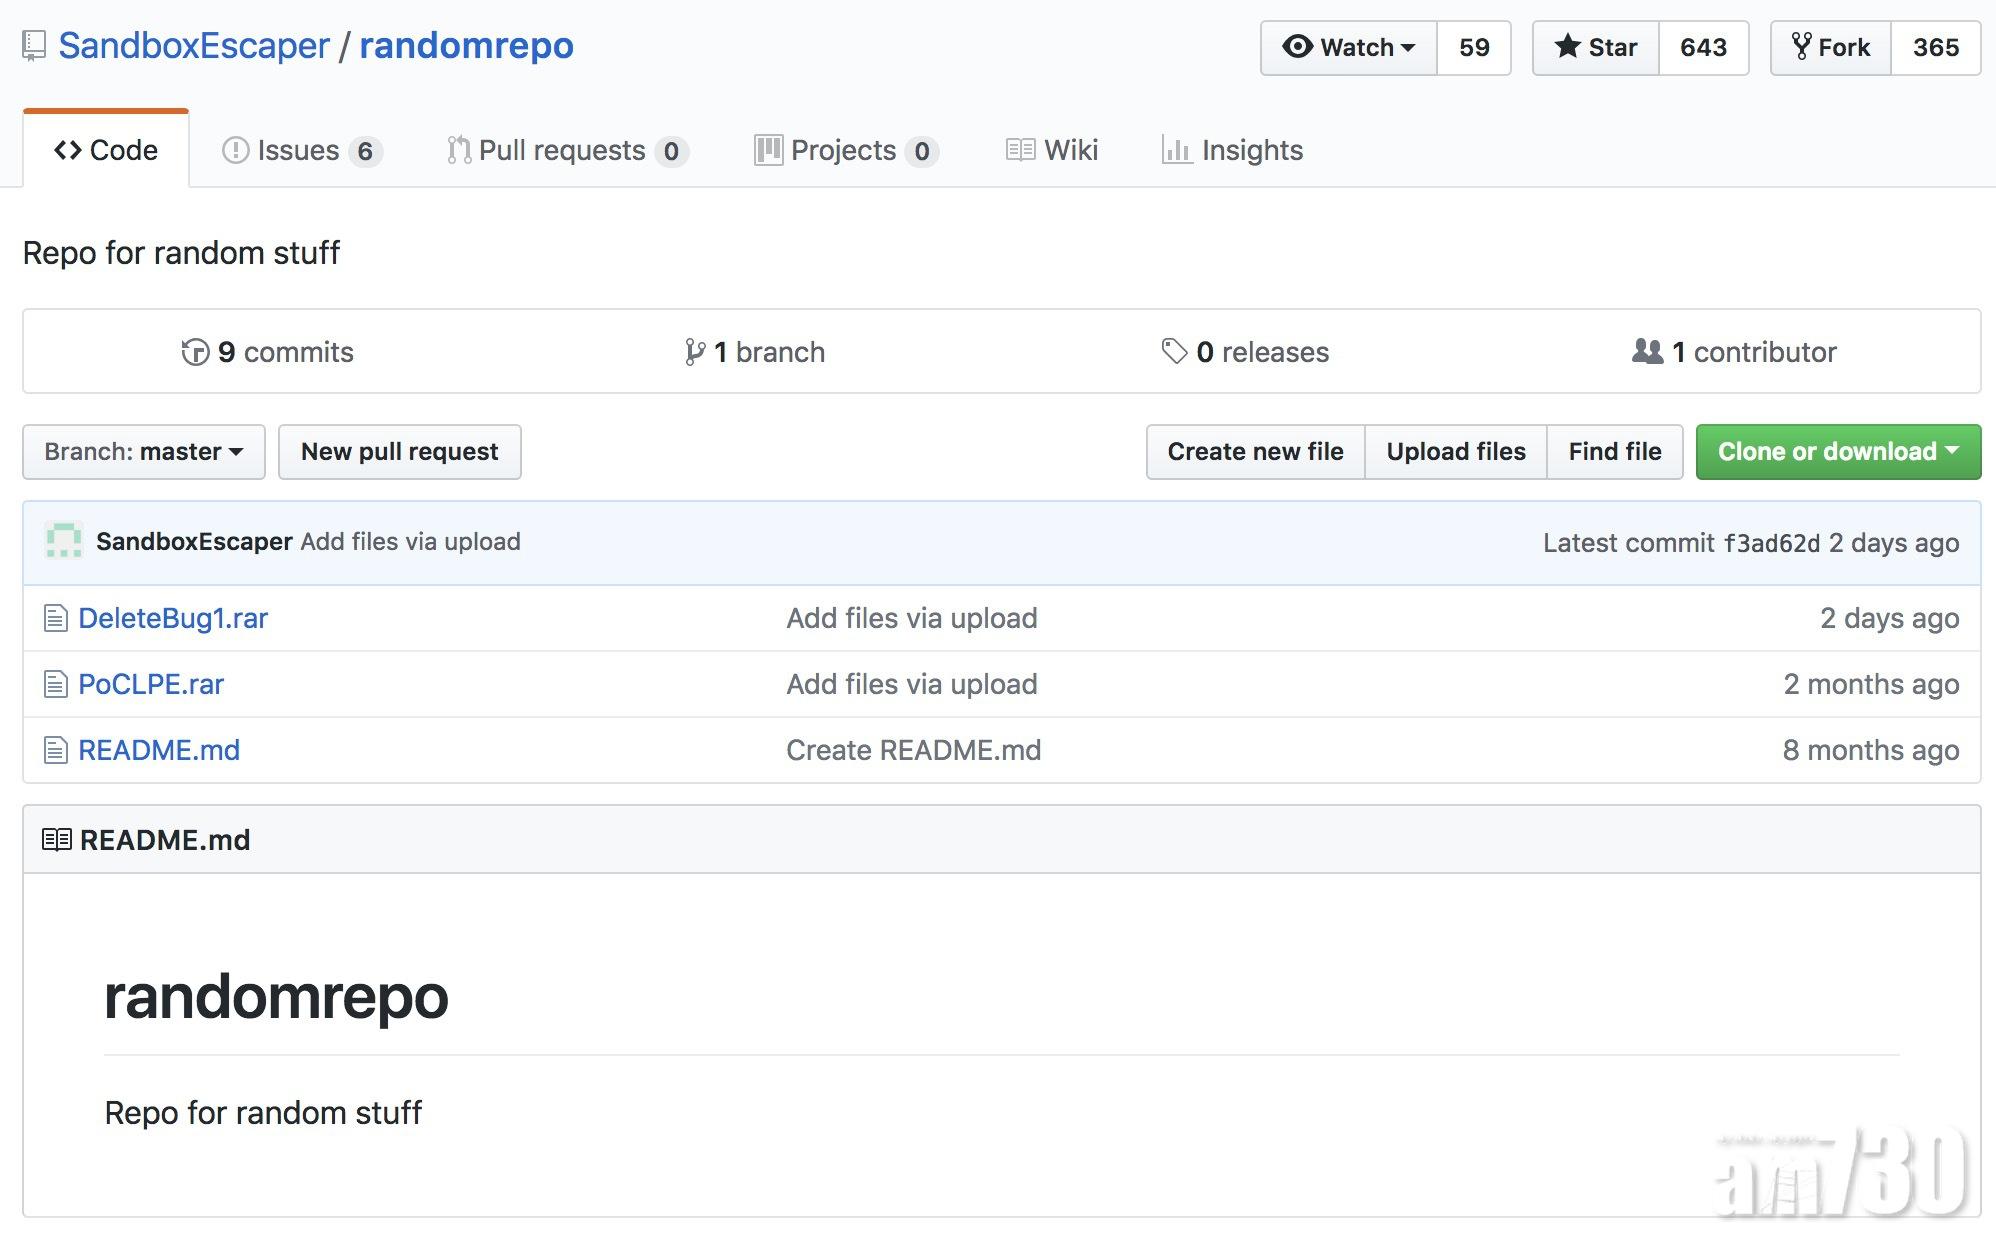The width and height of the screenshot is (1996, 1240).
Task: Open the DeleteBug1.rar file link
Action: pos(173,618)
